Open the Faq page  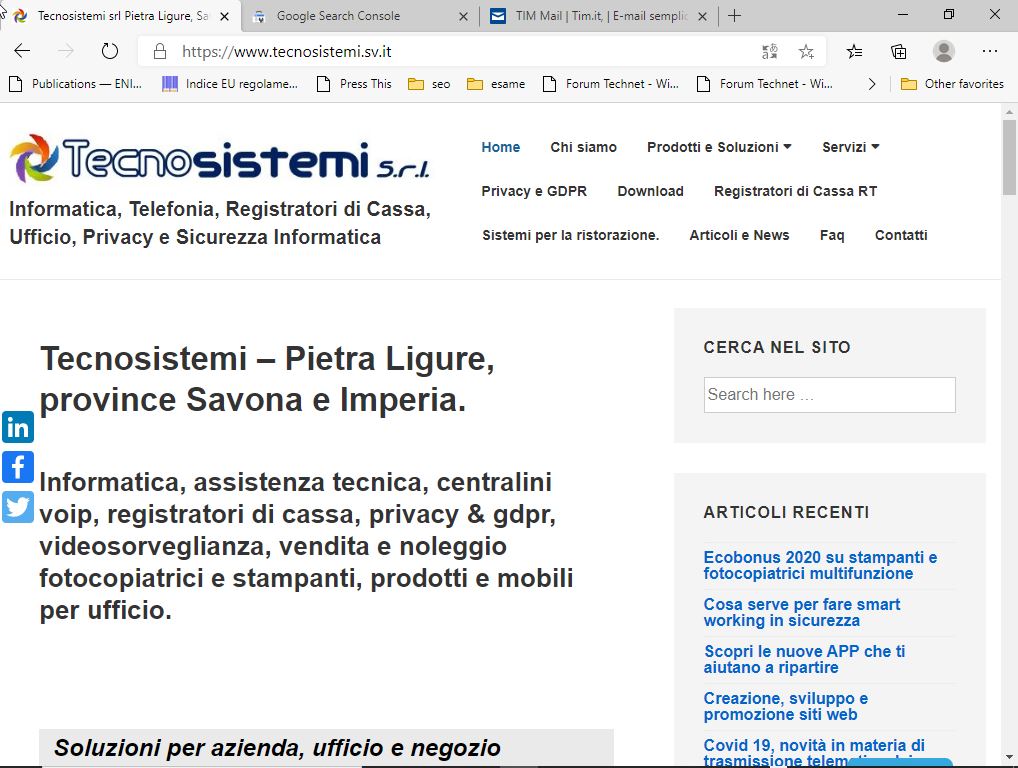(832, 236)
